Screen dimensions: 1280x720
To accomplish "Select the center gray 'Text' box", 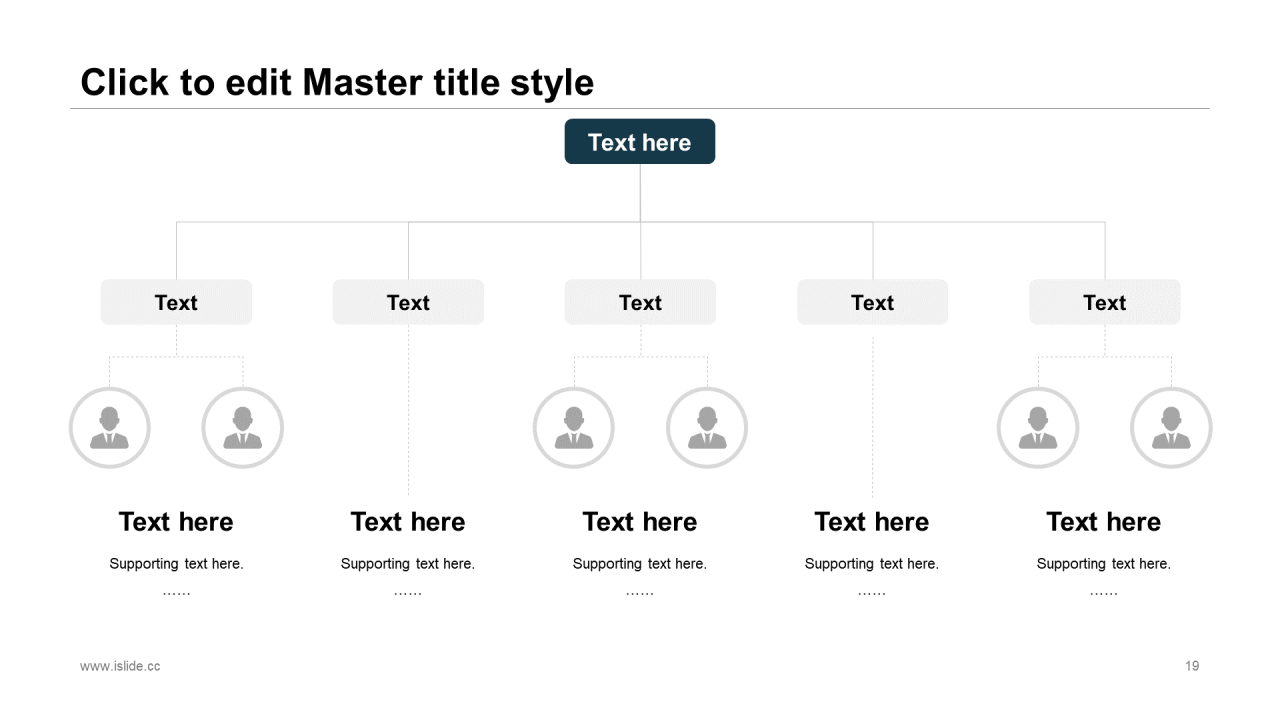I will coord(640,302).
